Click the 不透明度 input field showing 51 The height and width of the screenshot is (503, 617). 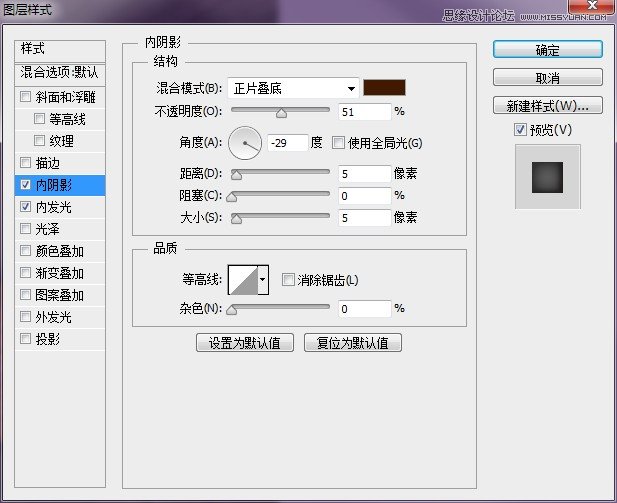(364, 112)
